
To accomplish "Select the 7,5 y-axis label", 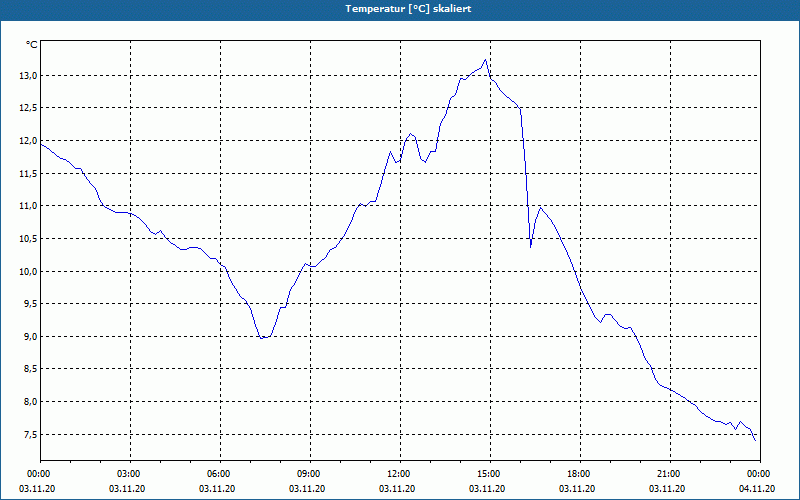I will [x=30, y=435].
